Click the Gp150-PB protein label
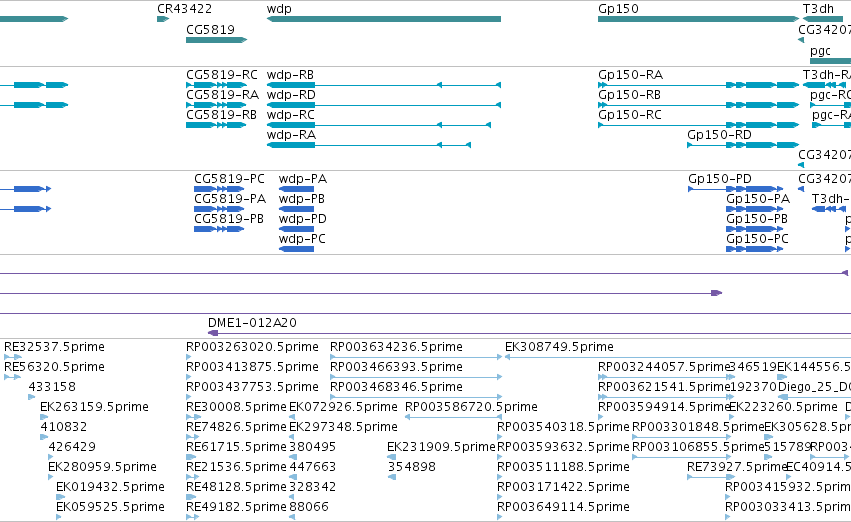 757,219
